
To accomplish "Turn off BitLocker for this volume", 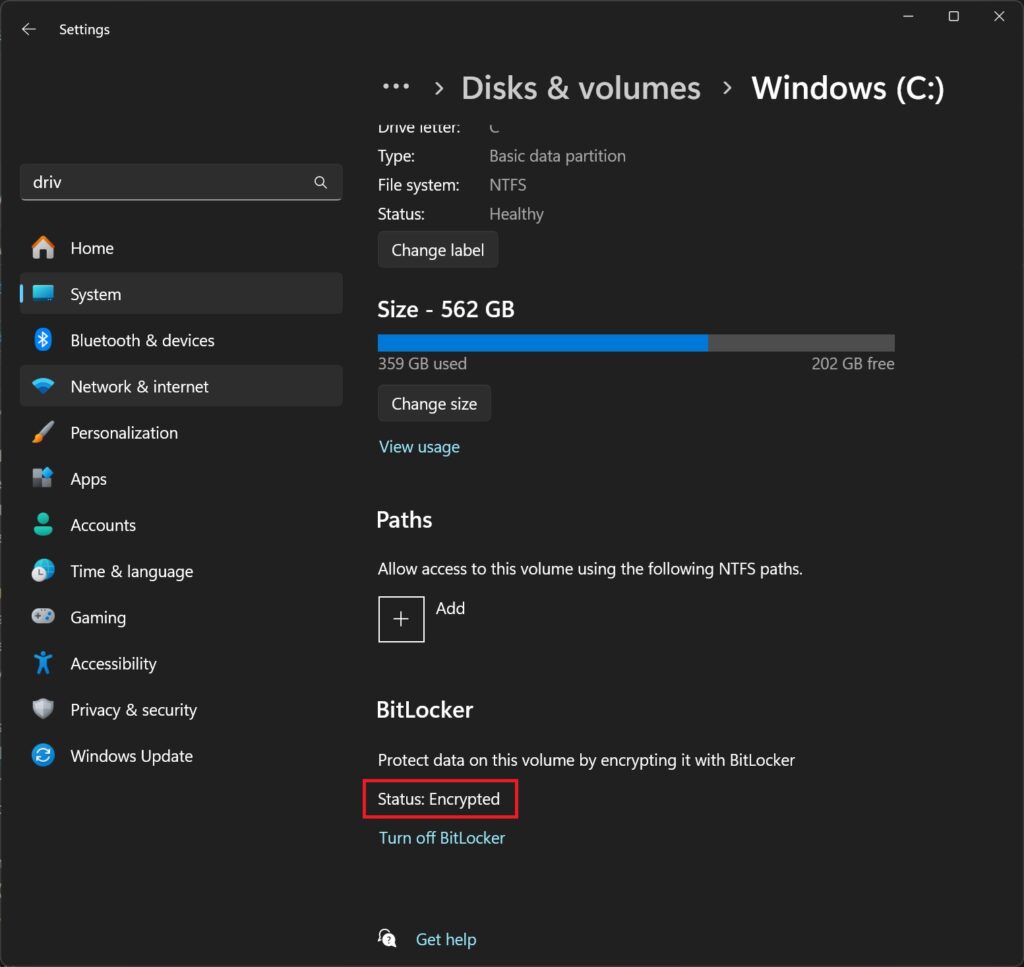I will coord(441,837).
